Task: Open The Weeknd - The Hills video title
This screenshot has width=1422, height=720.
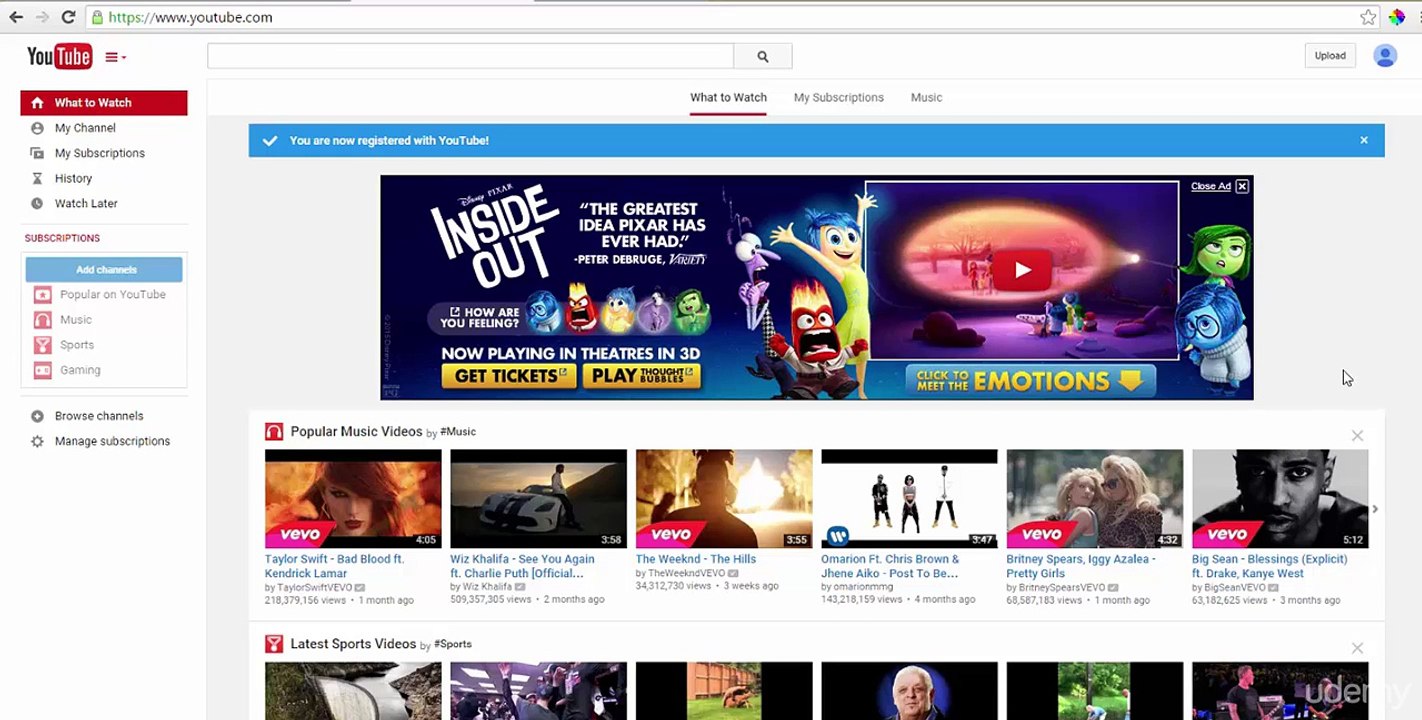Action: pyautogui.click(x=696, y=559)
